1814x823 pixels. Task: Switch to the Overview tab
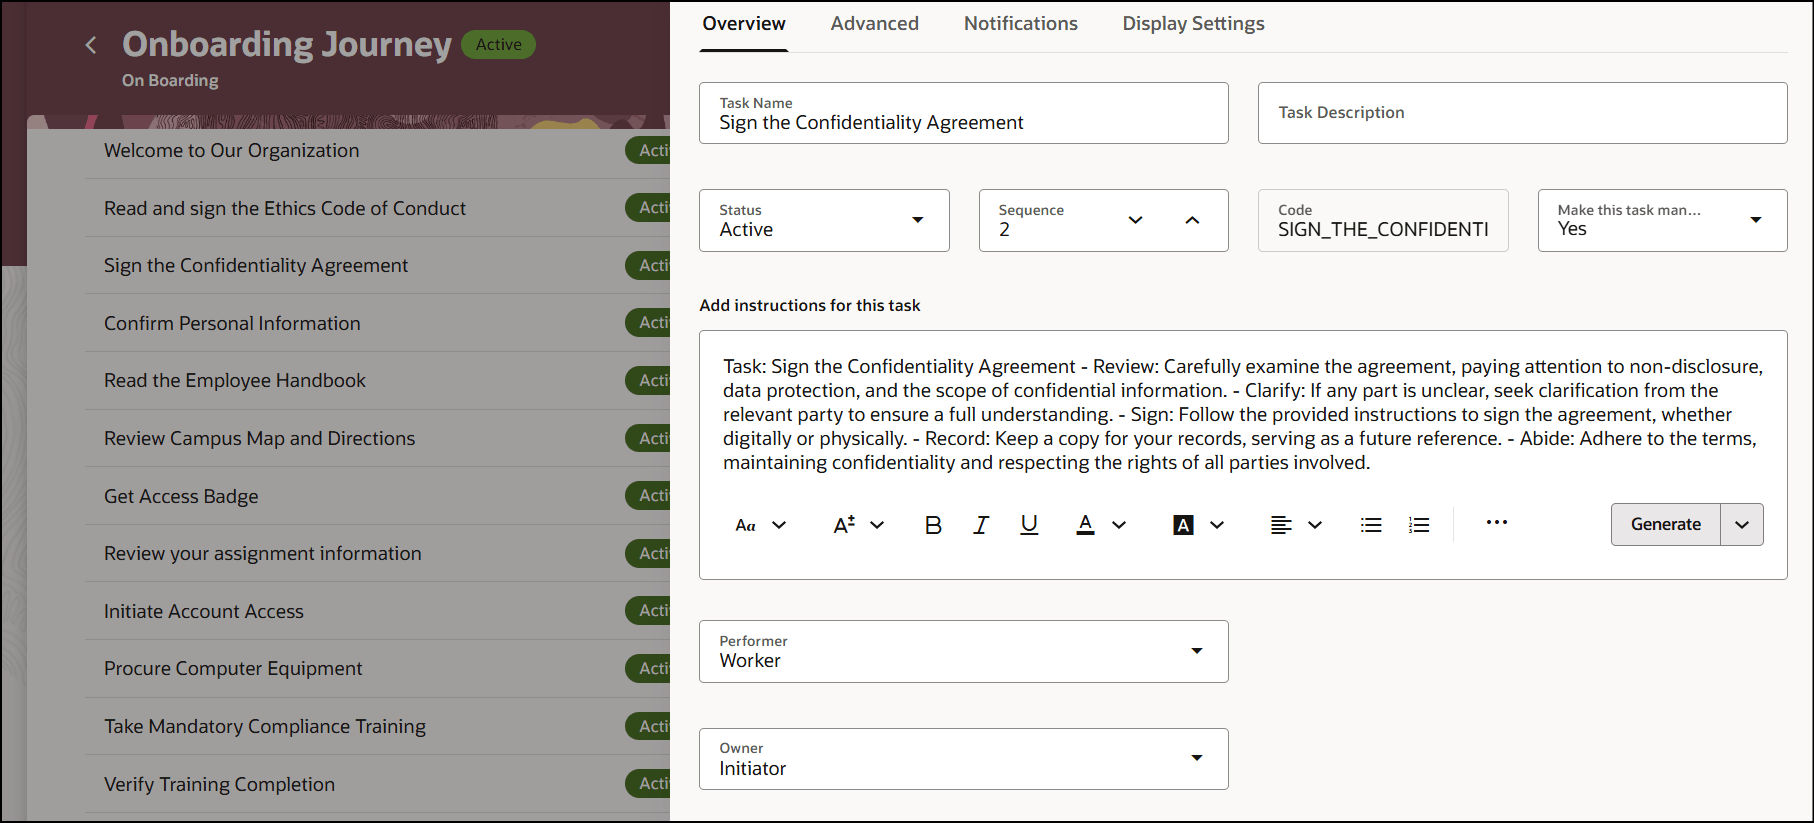(744, 23)
